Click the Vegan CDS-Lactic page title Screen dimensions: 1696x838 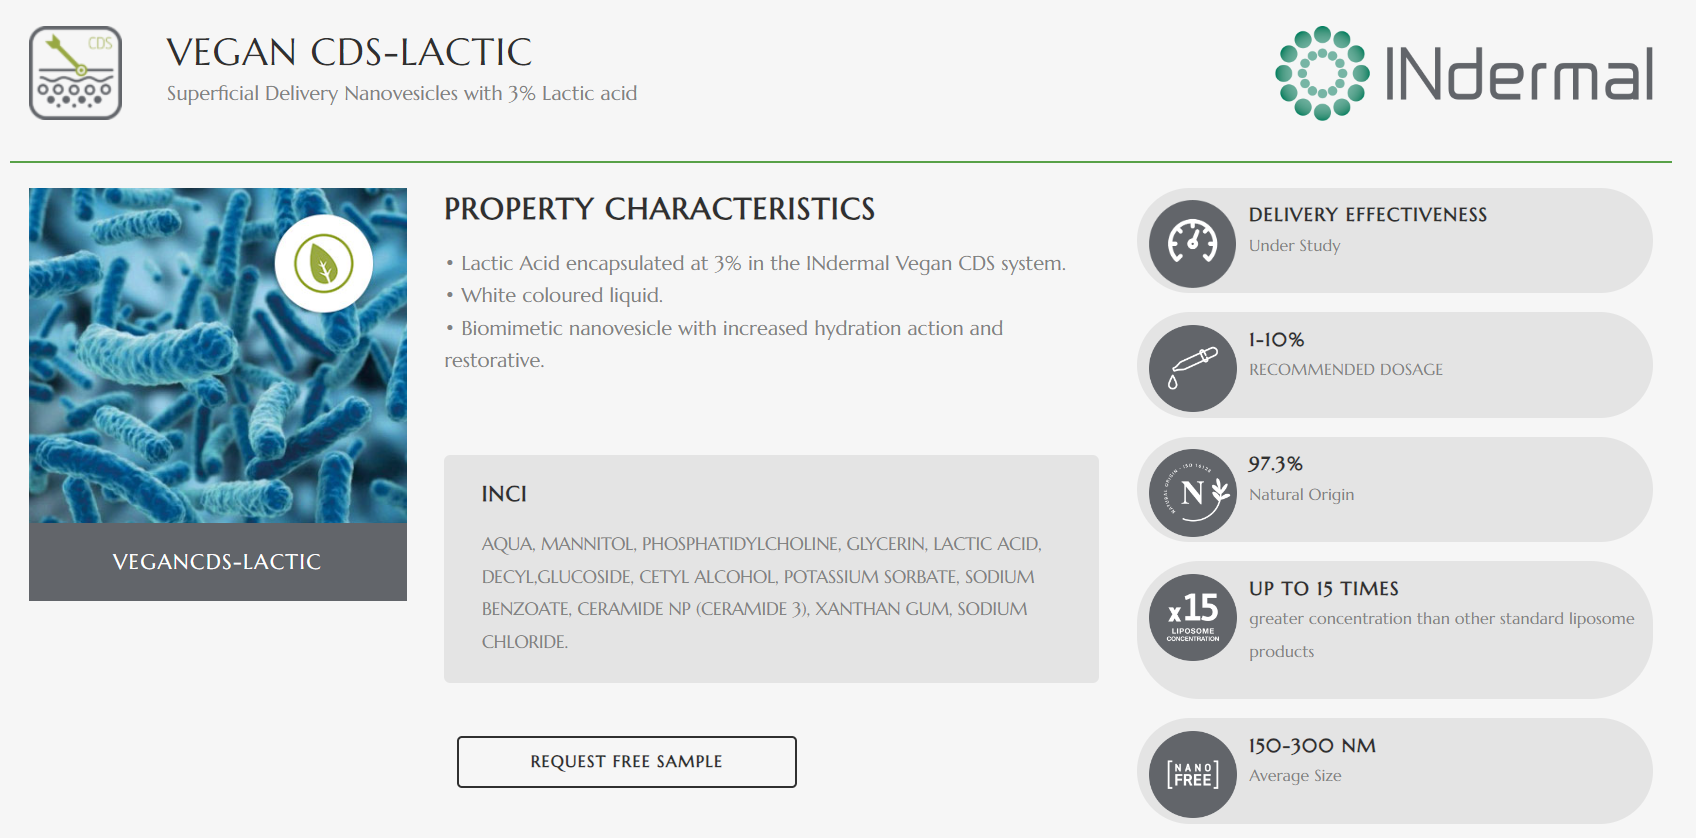coord(349,52)
